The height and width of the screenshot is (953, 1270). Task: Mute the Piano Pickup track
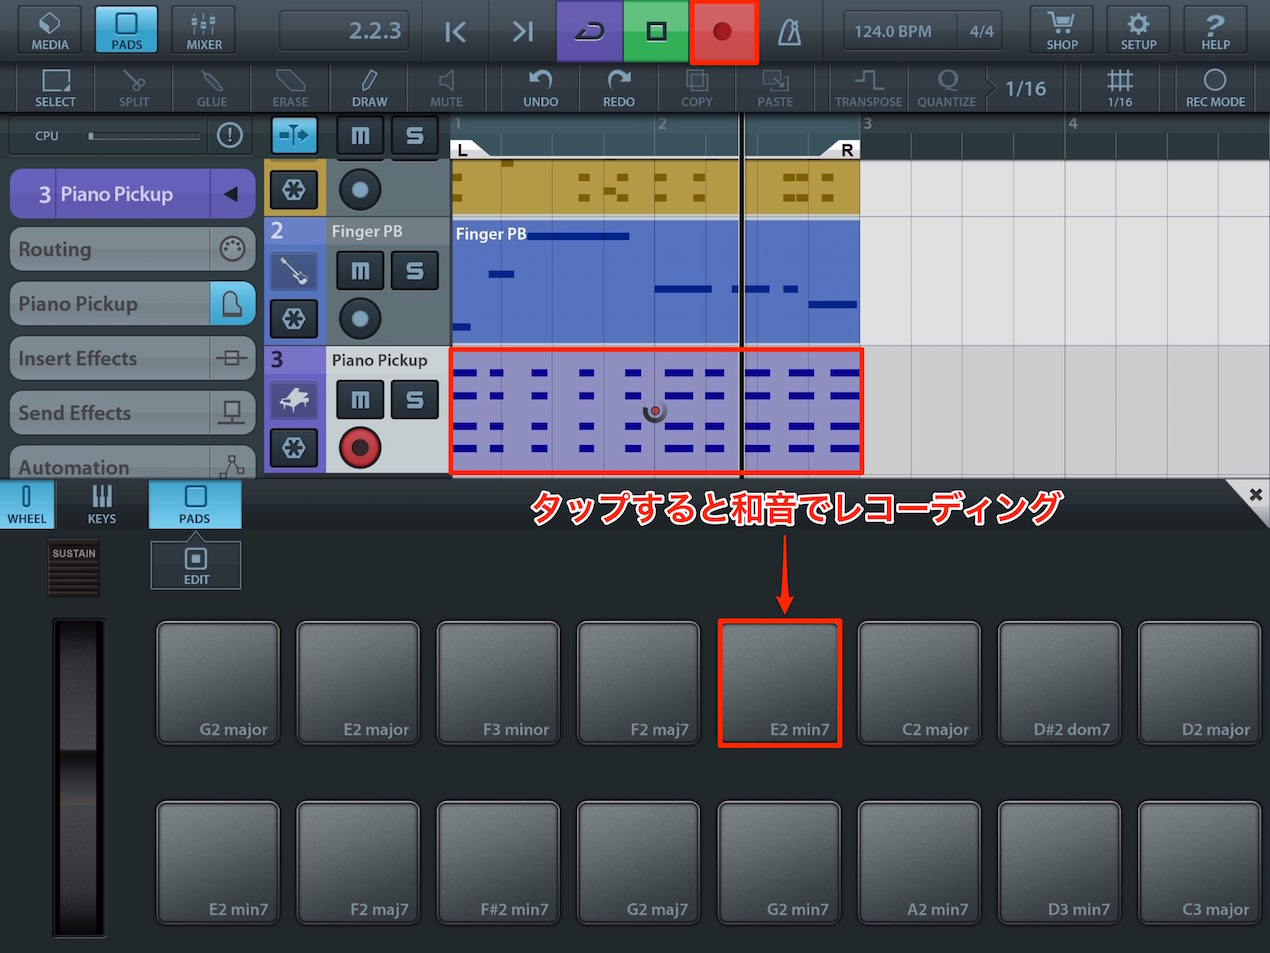coord(360,400)
